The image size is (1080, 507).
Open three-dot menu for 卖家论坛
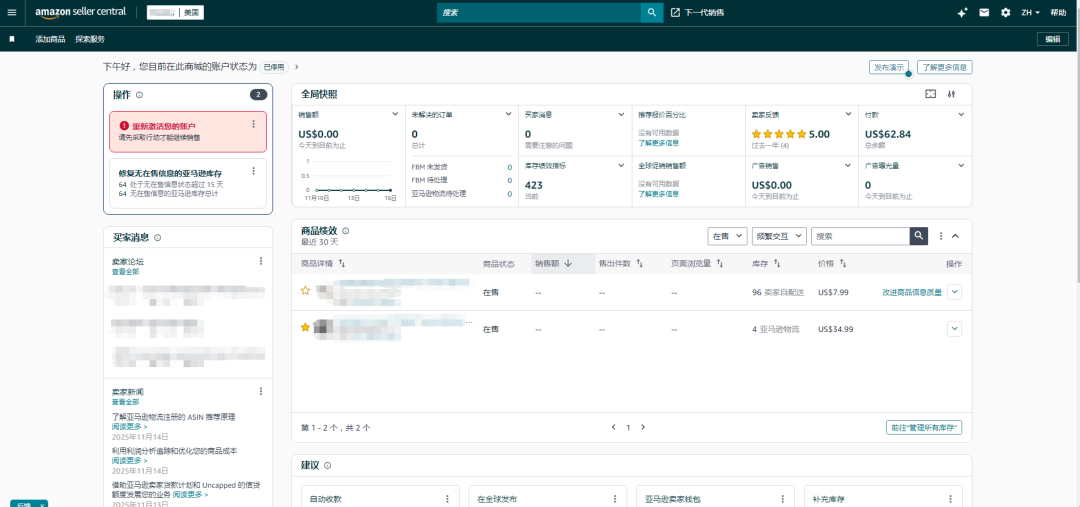pos(261,261)
